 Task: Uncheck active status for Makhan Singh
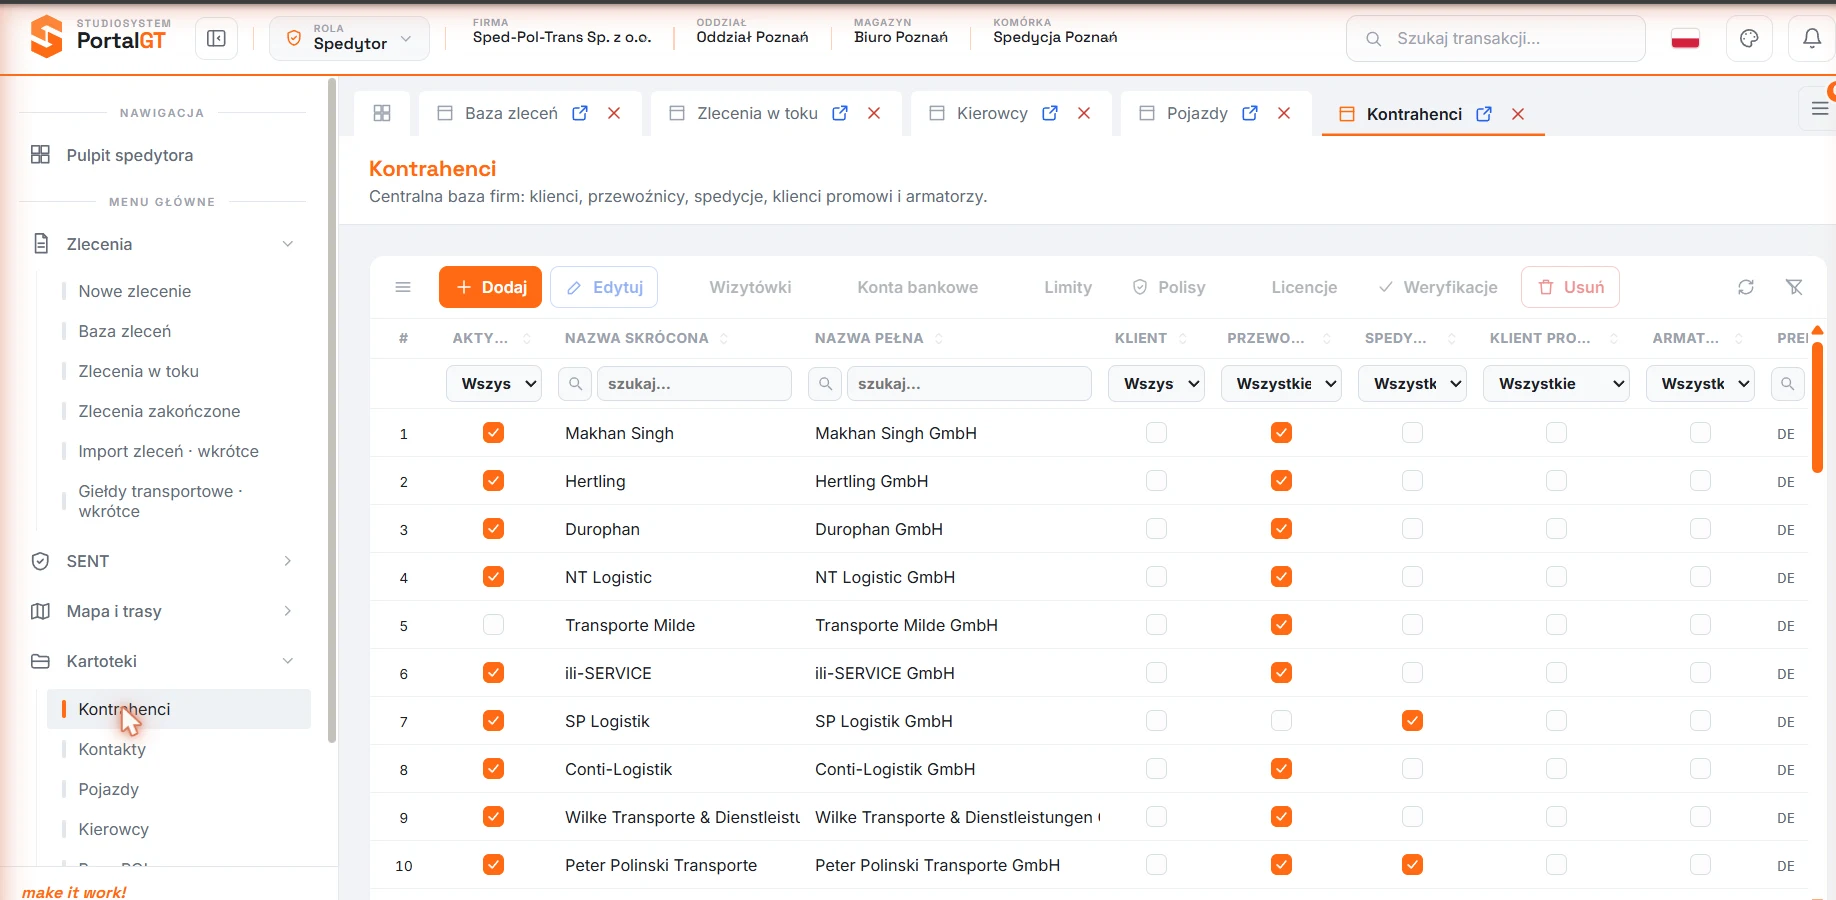click(493, 433)
